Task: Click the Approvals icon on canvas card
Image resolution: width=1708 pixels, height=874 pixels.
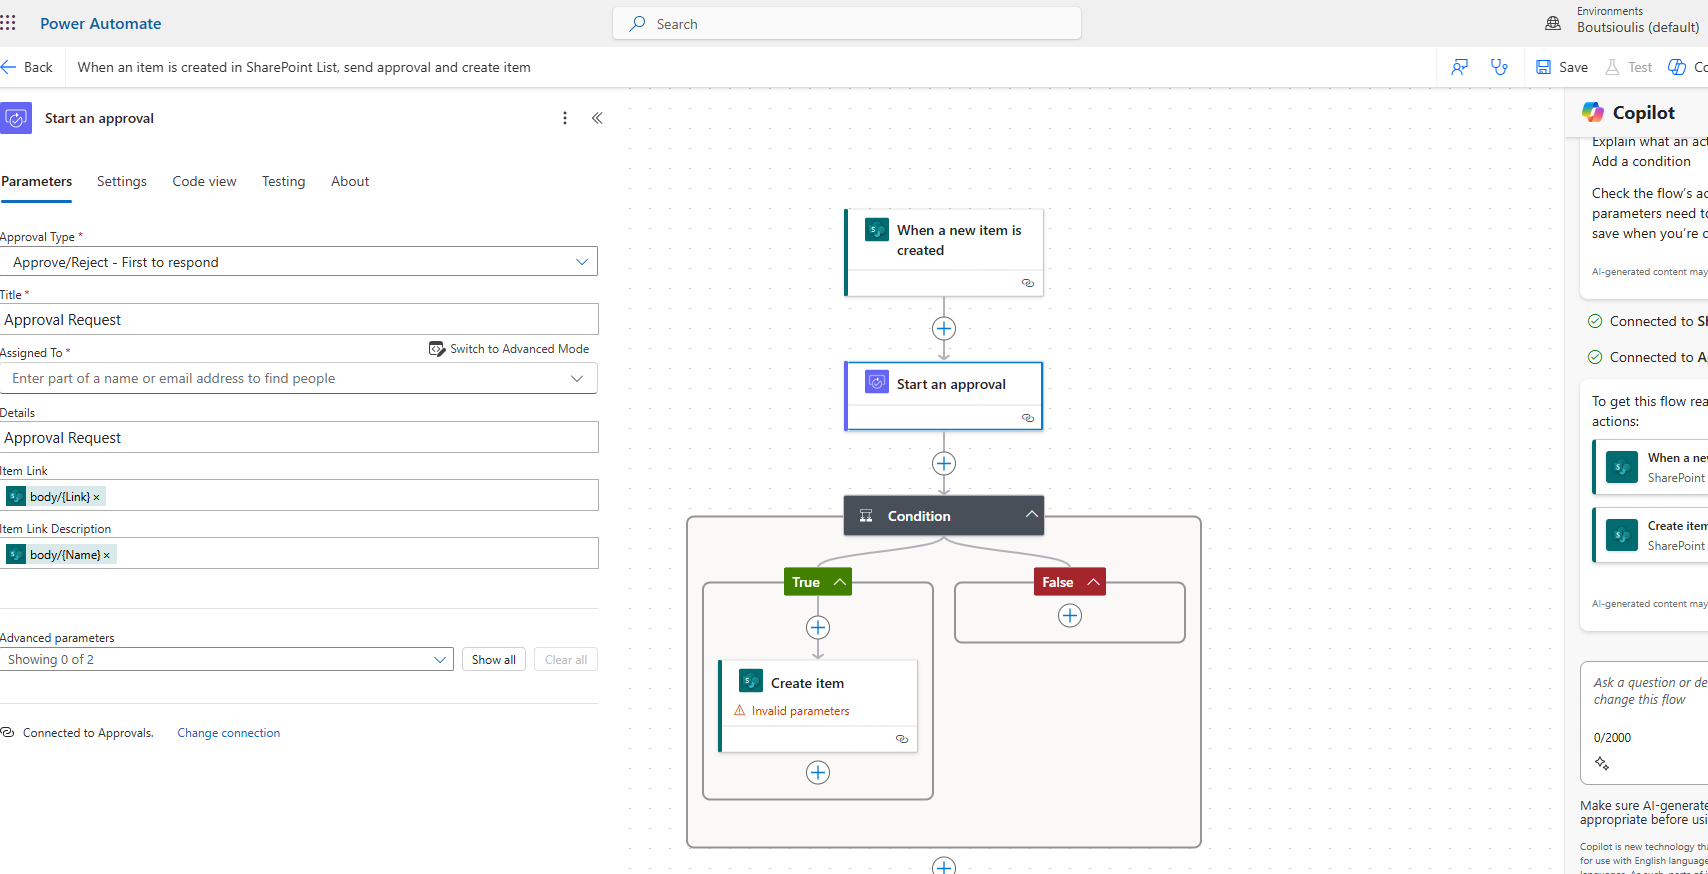Action: click(877, 382)
